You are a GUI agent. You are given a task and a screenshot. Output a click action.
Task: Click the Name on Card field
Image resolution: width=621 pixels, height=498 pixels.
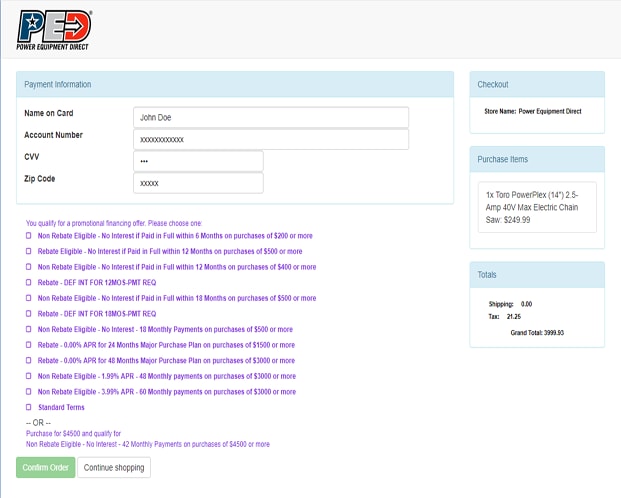click(270, 117)
